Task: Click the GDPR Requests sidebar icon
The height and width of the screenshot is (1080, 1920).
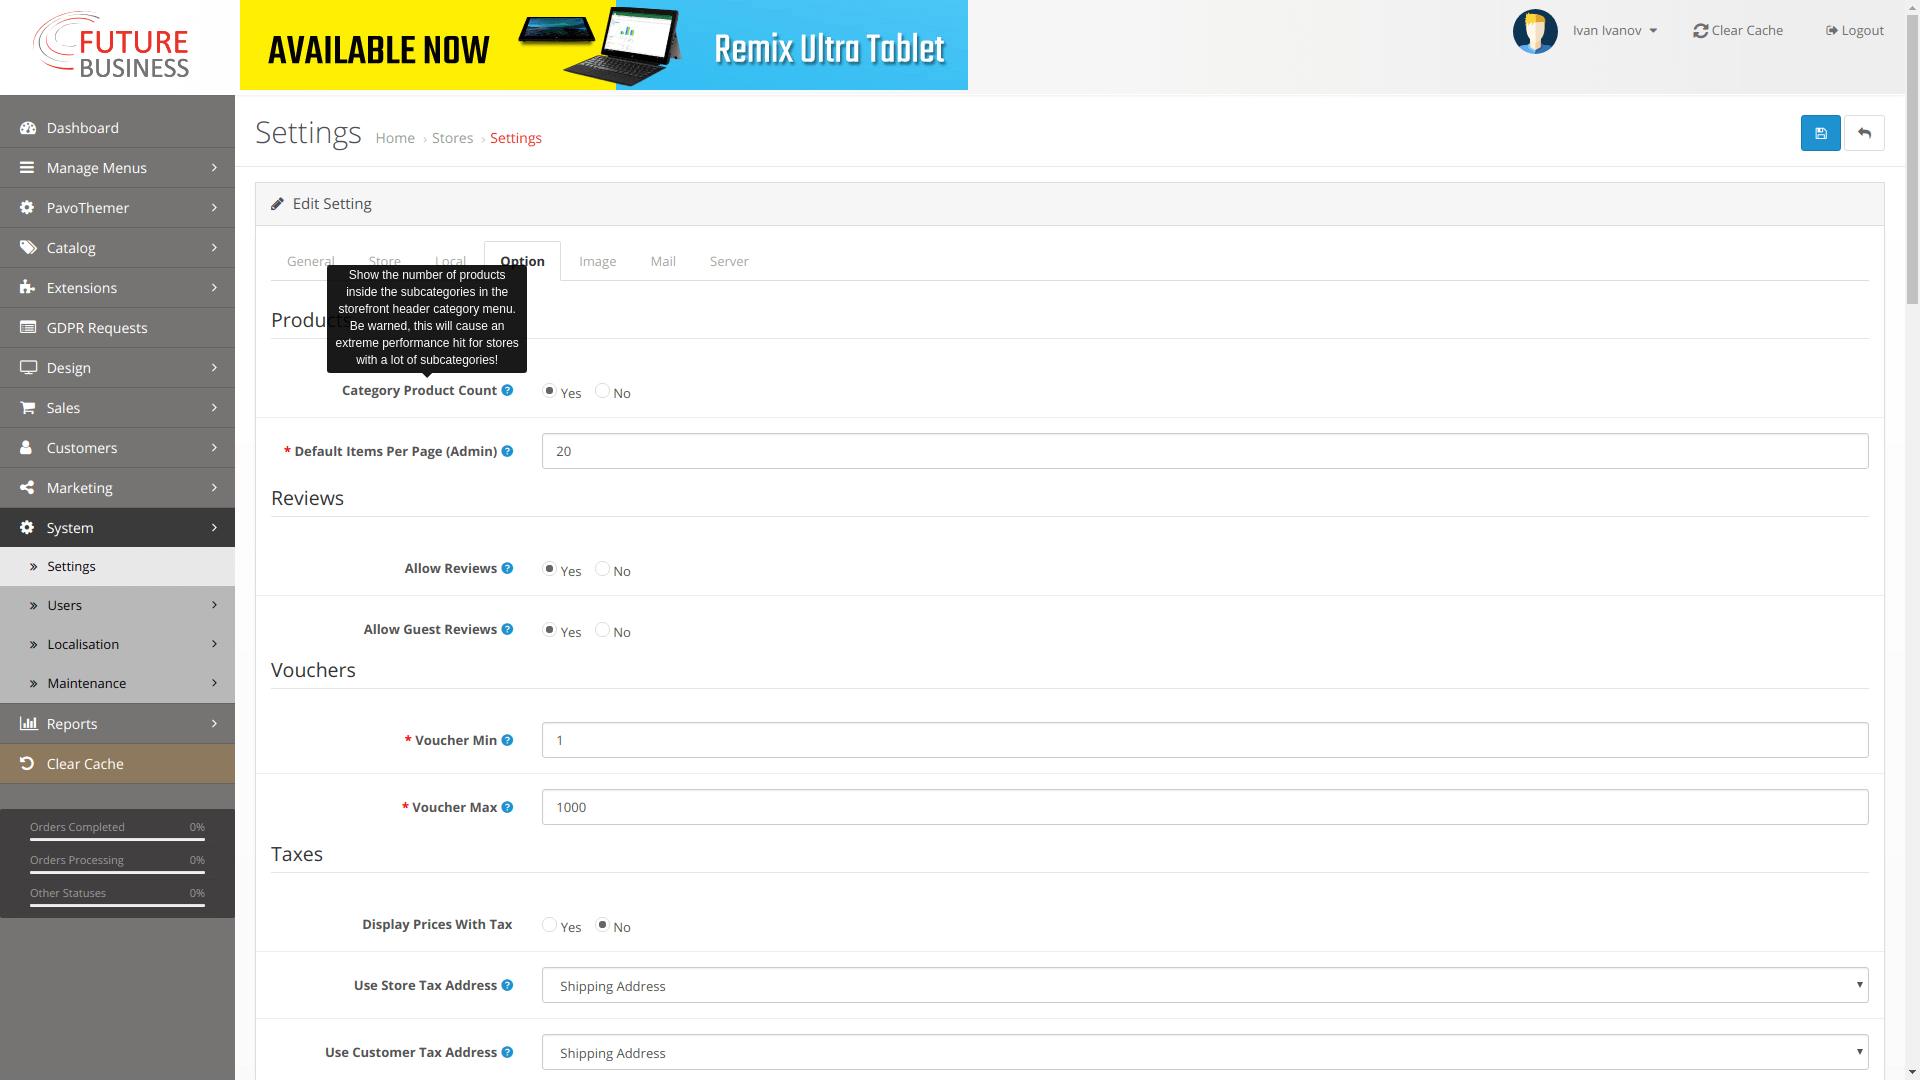Action: click(x=26, y=327)
